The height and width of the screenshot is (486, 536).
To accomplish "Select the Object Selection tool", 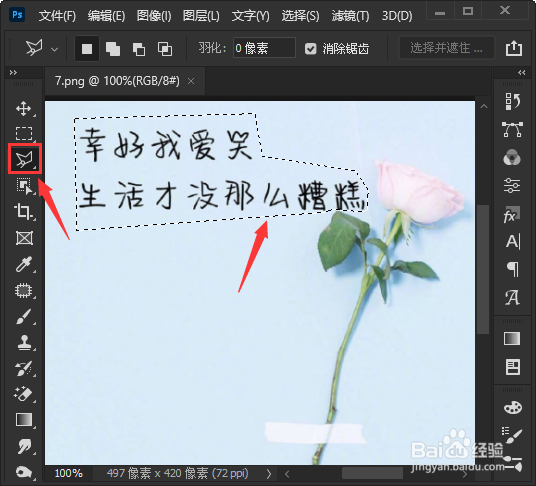I will pos(24,186).
